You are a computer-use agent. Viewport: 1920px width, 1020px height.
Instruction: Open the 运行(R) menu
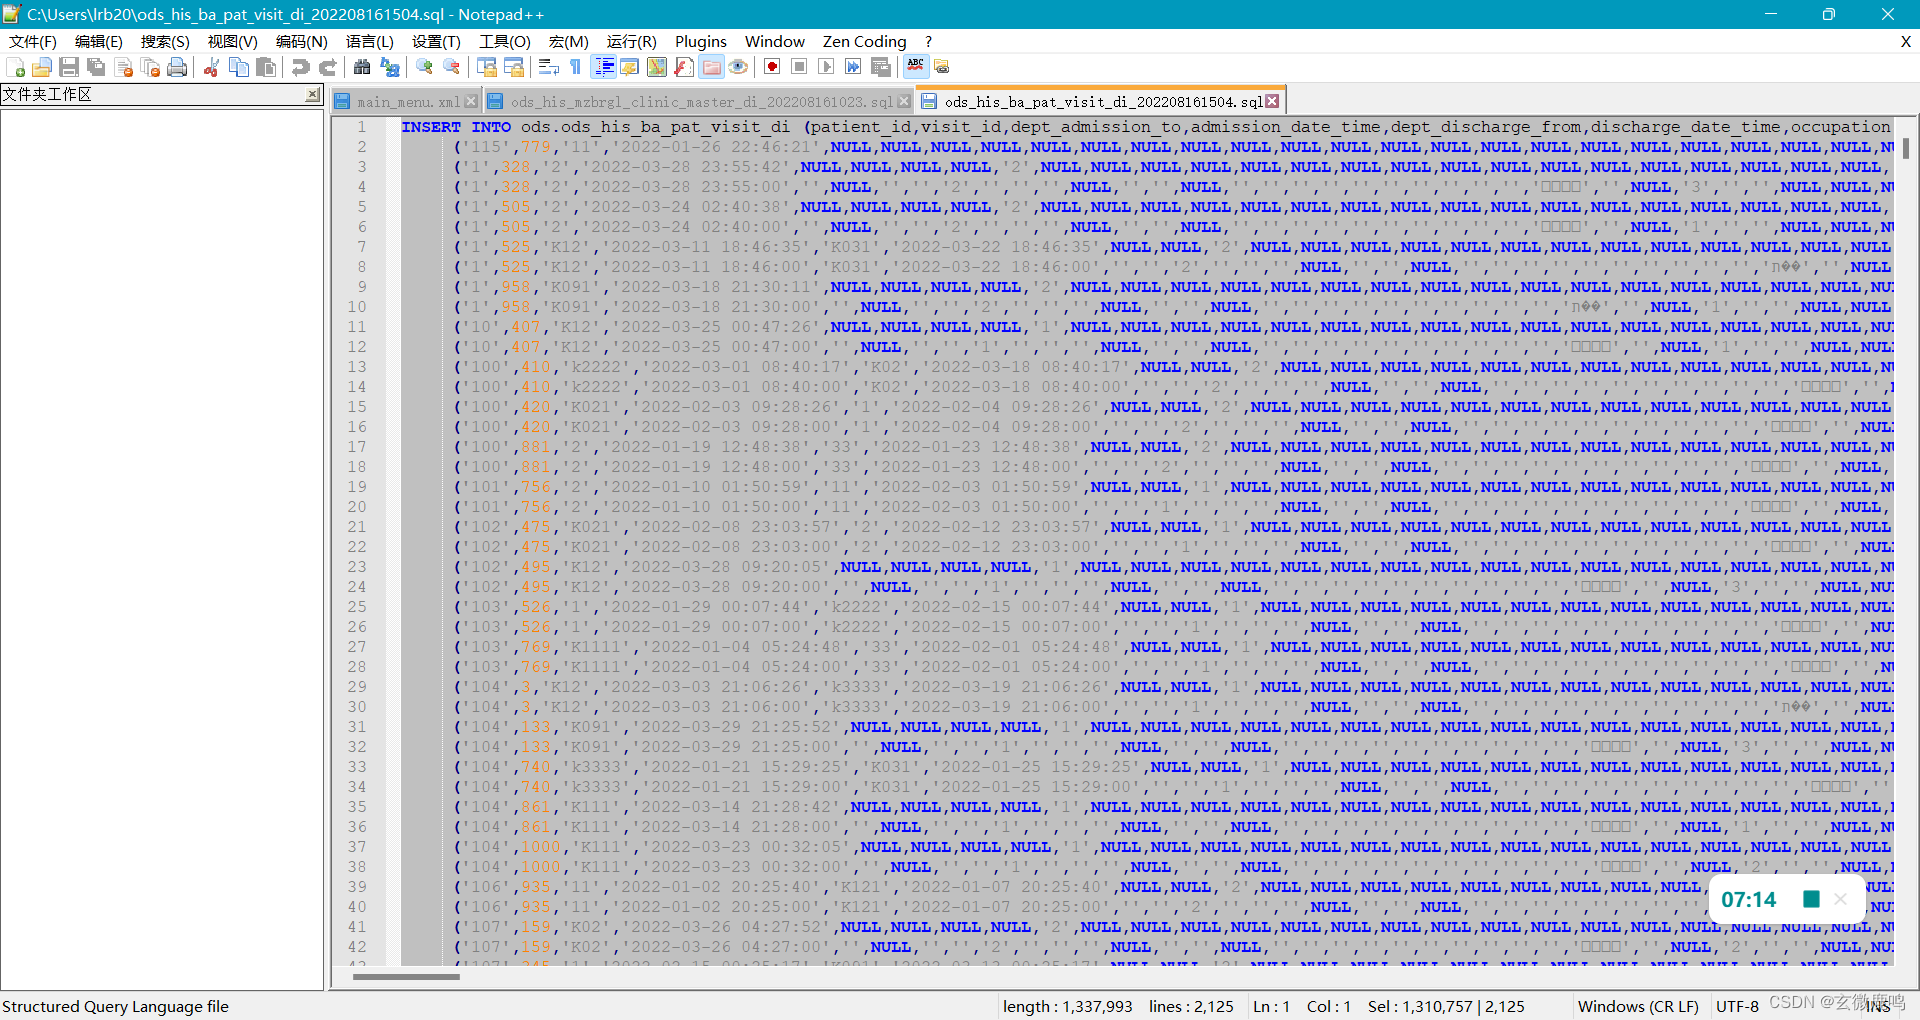click(632, 41)
